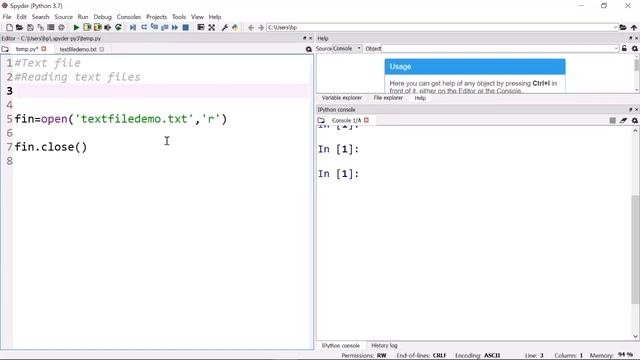Browse a working directory folder icon
Image resolution: width=640 pixels, height=360 pixels.
pyautogui.click(x=623, y=27)
